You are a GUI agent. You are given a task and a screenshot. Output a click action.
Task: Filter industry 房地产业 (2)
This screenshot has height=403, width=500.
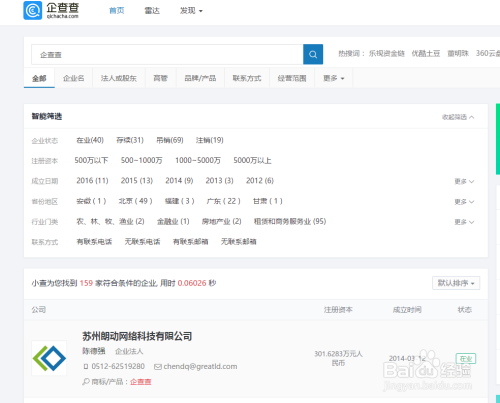(x=222, y=221)
